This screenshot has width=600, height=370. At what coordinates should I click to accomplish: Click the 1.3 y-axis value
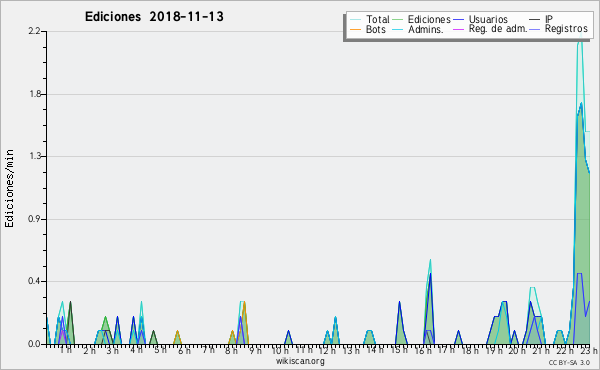(x=35, y=156)
